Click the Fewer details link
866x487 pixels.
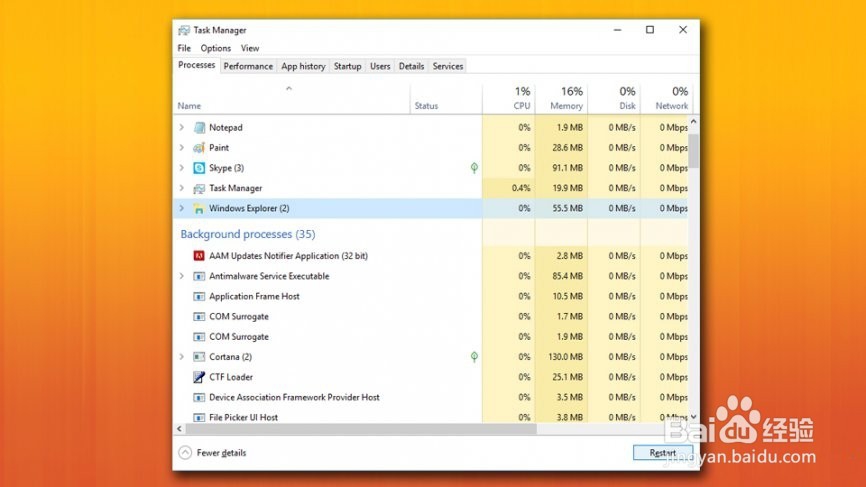point(221,453)
